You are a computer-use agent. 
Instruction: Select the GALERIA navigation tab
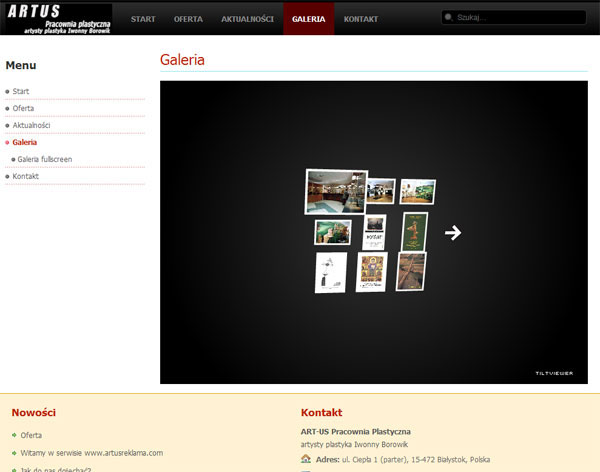click(308, 19)
